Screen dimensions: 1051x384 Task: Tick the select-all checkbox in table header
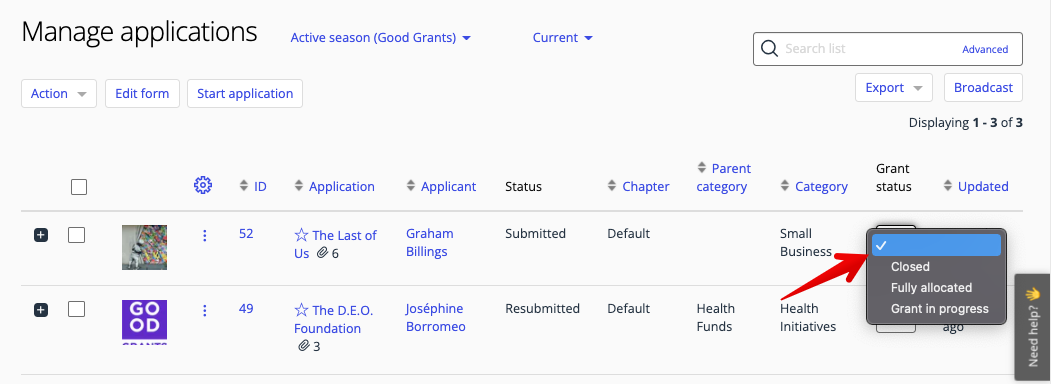79,187
